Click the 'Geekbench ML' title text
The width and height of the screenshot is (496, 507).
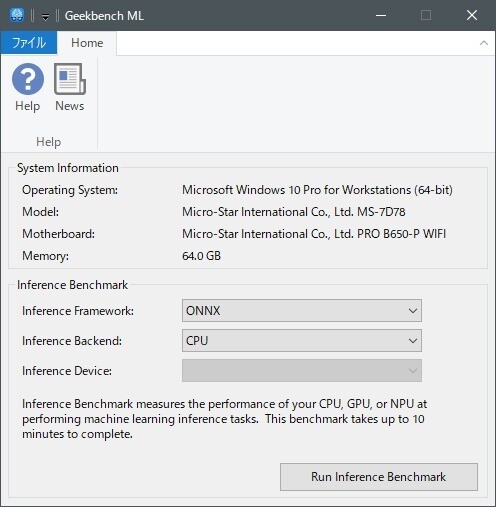(x=104, y=16)
